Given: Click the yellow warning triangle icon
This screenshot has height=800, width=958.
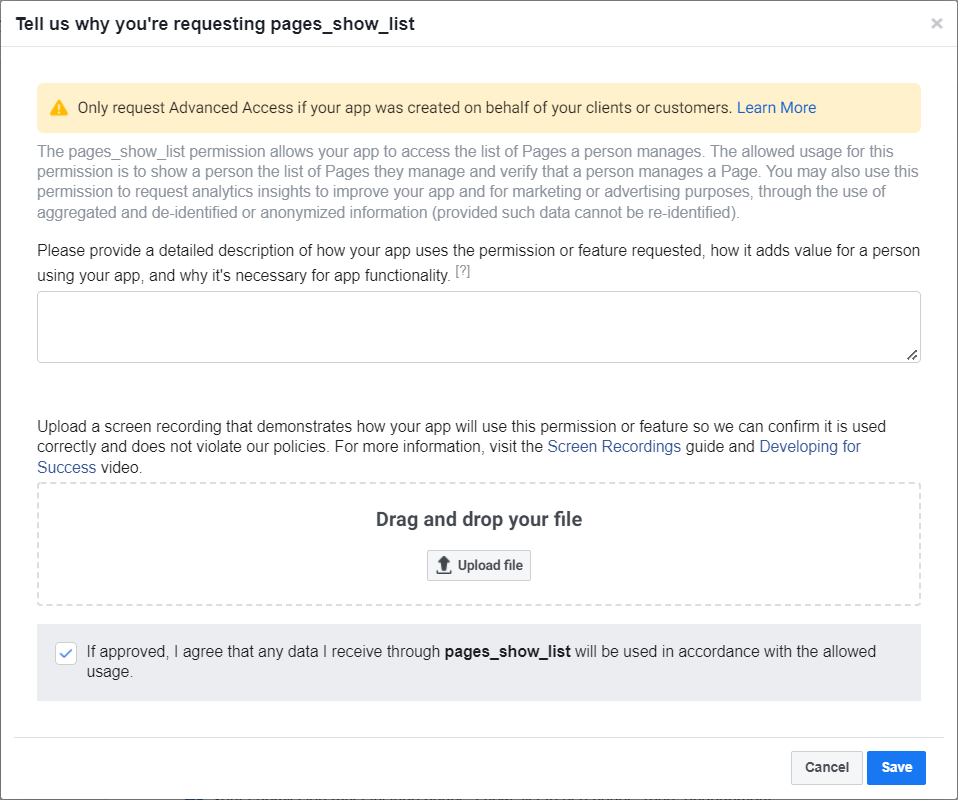Looking at the screenshot, I should pyautogui.click(x=59, y=108).
